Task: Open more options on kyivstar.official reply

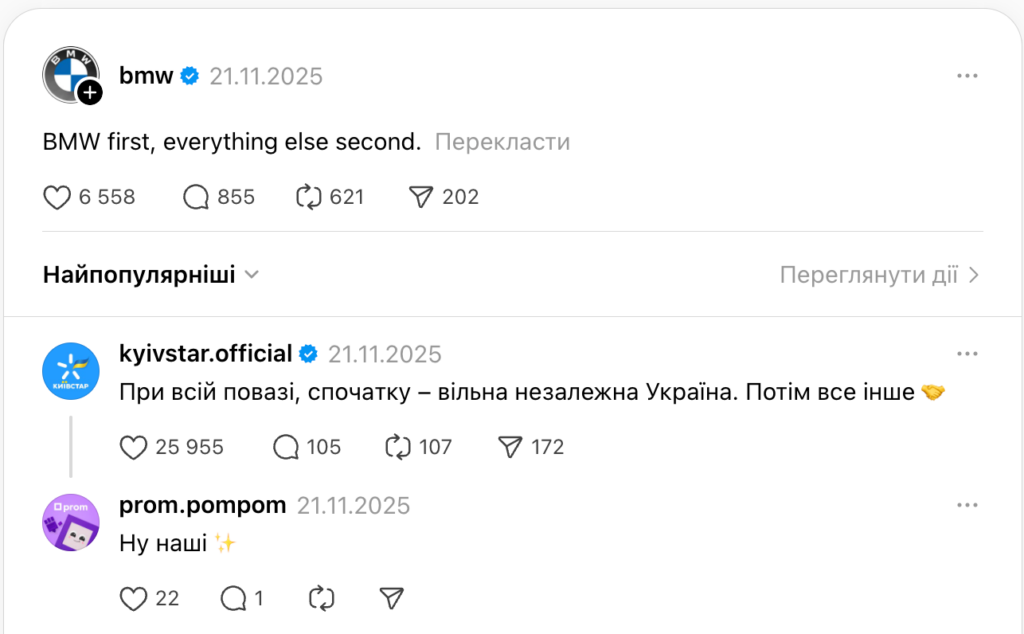Action: 966,354
